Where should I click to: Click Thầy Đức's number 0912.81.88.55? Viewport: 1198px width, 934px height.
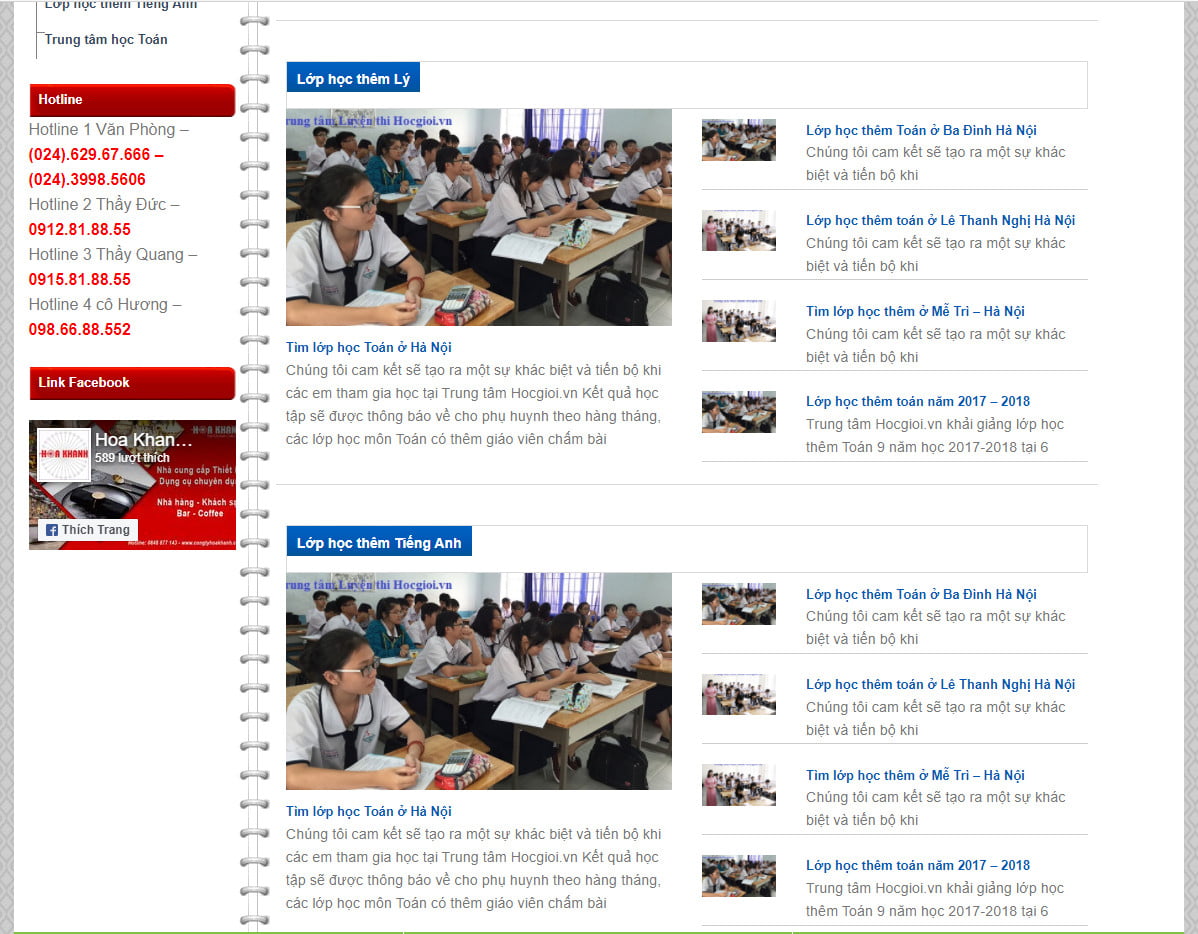[x=79, y=229]
